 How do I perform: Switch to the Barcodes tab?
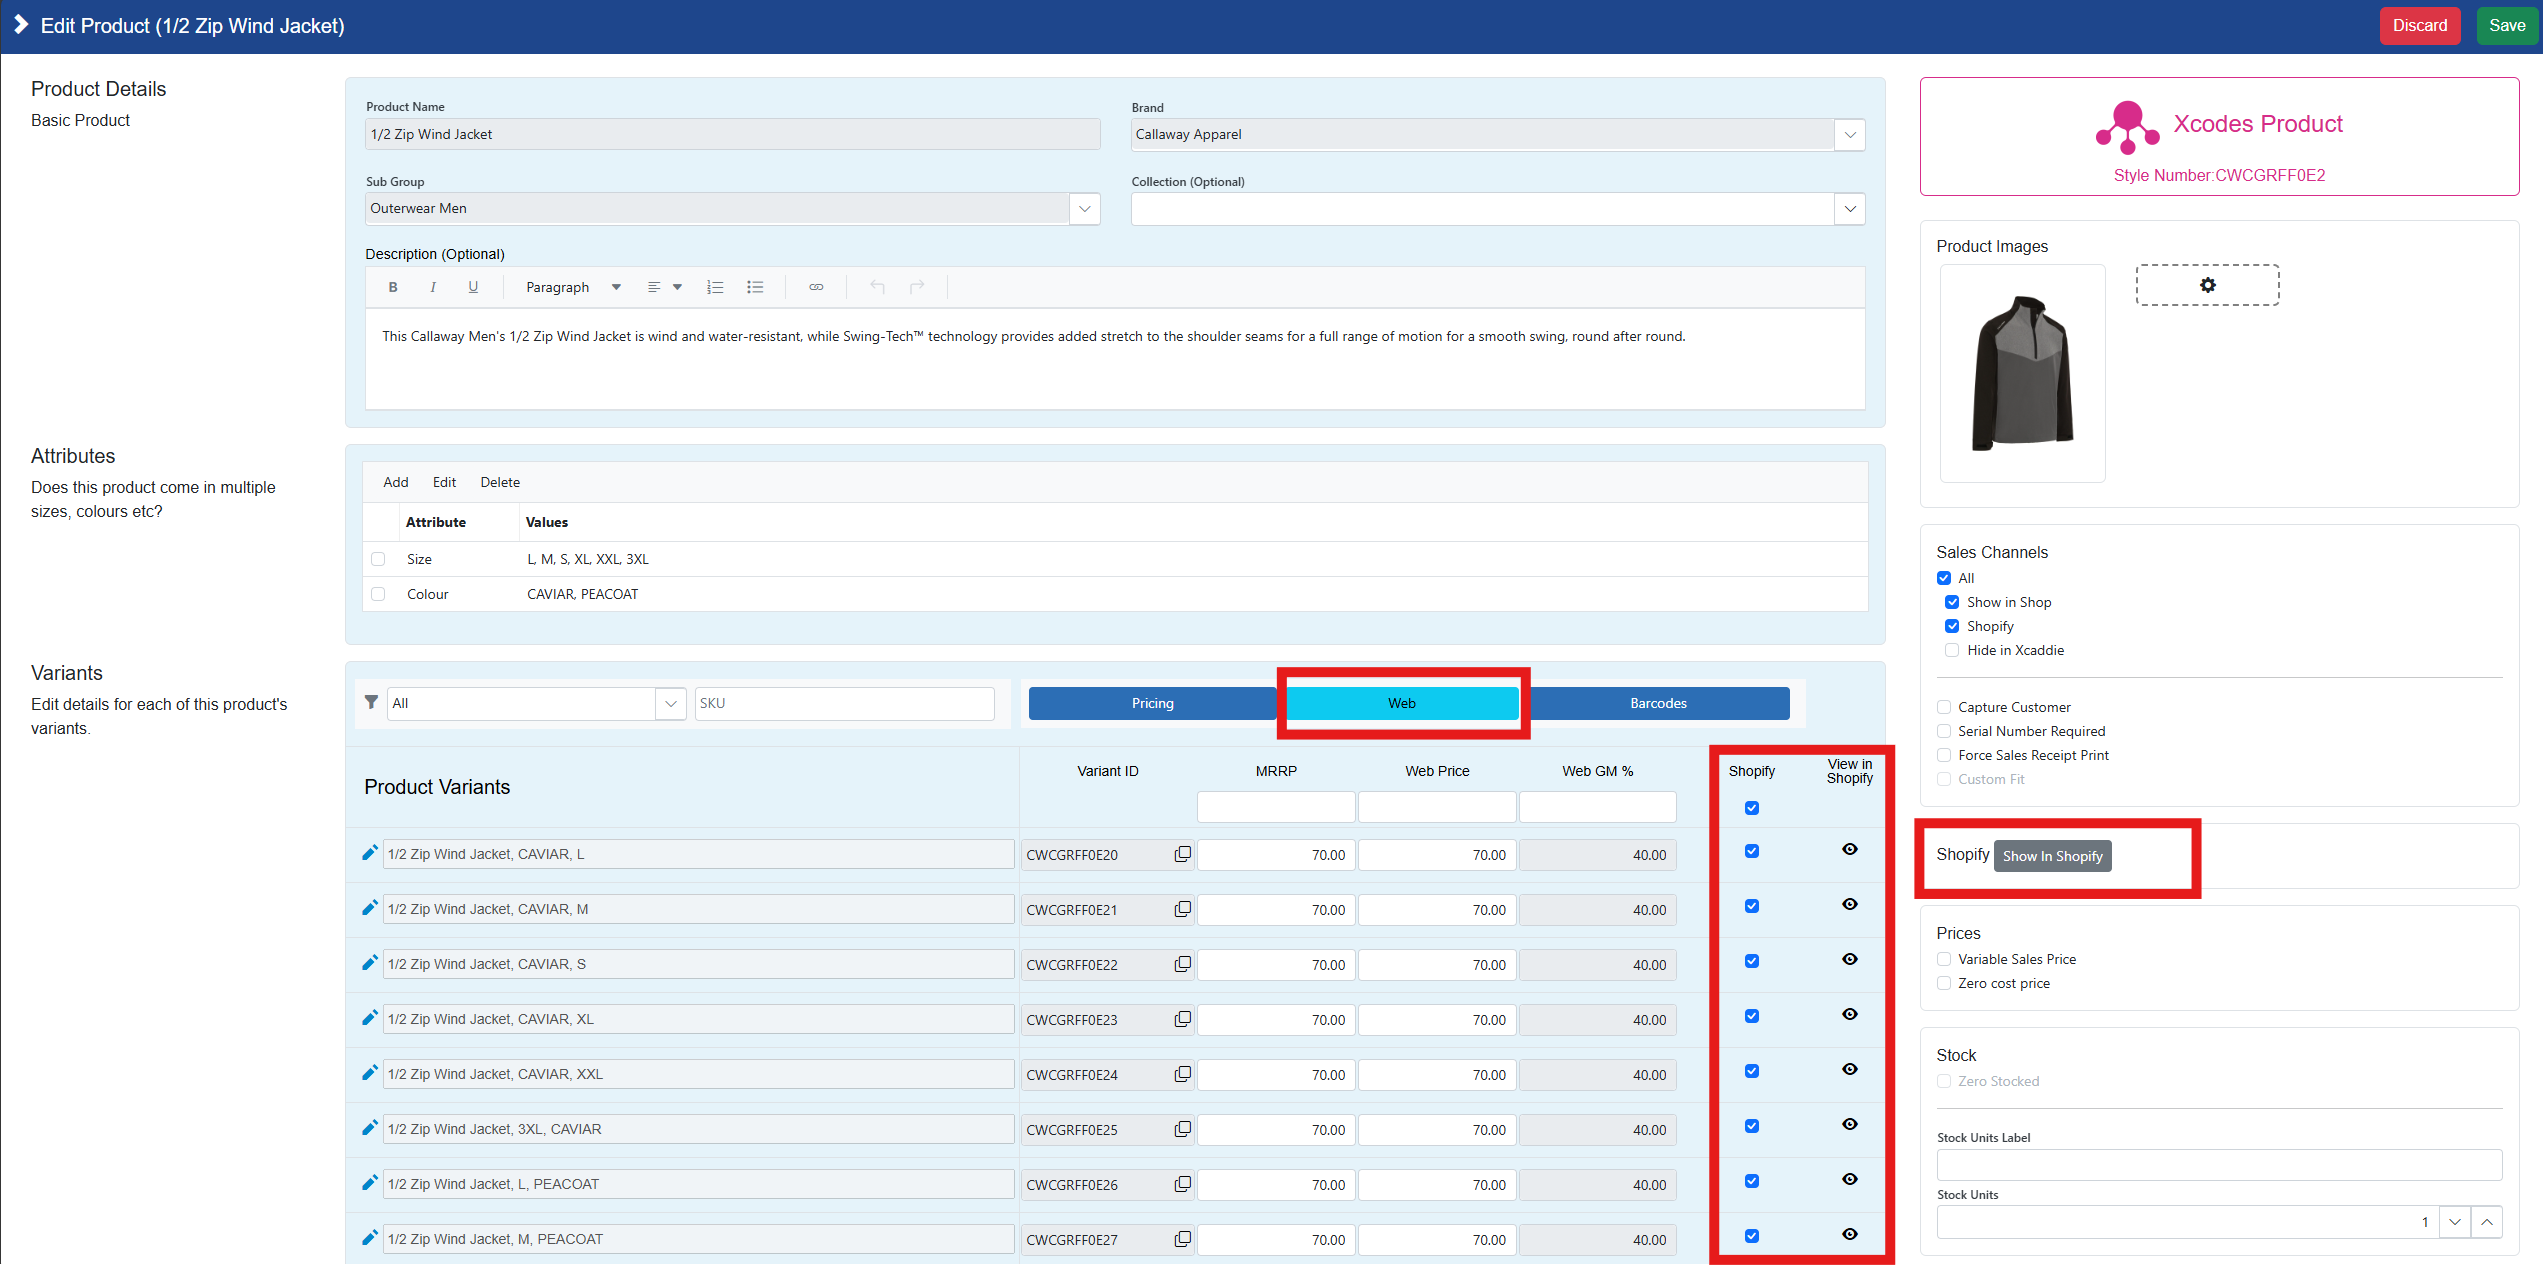pos(1657,703)
